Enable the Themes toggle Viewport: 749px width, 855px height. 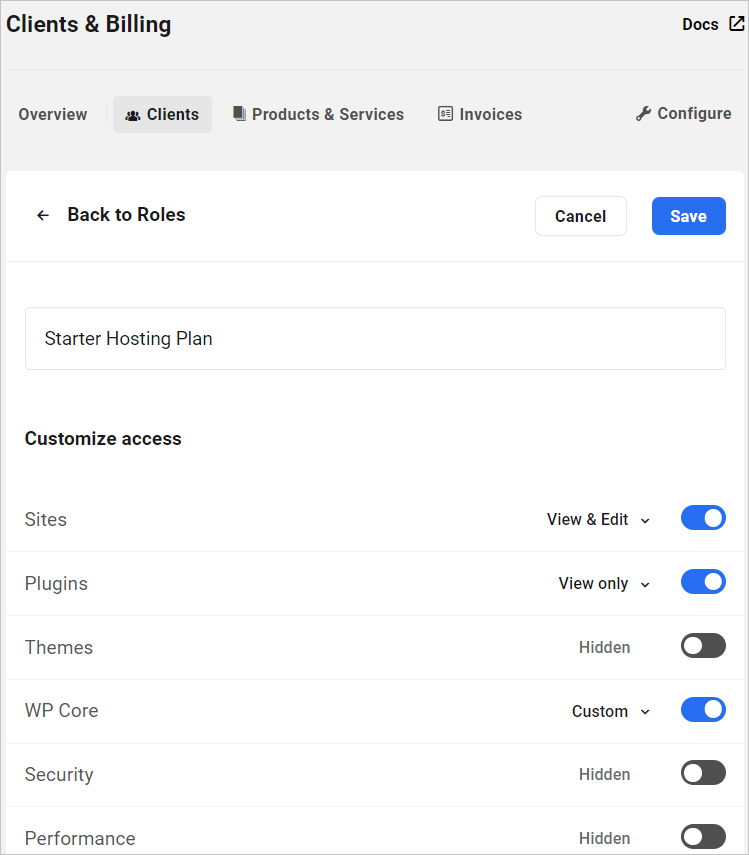tap(703, 645)
